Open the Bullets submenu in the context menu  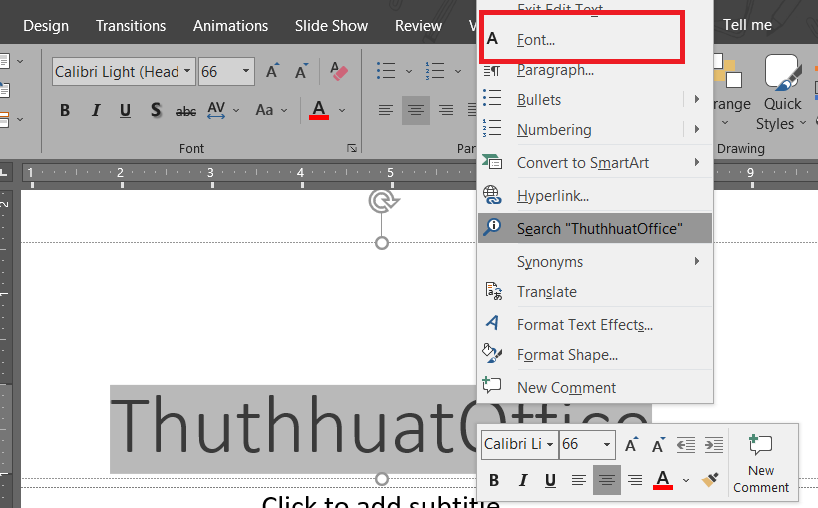point(595,100)
